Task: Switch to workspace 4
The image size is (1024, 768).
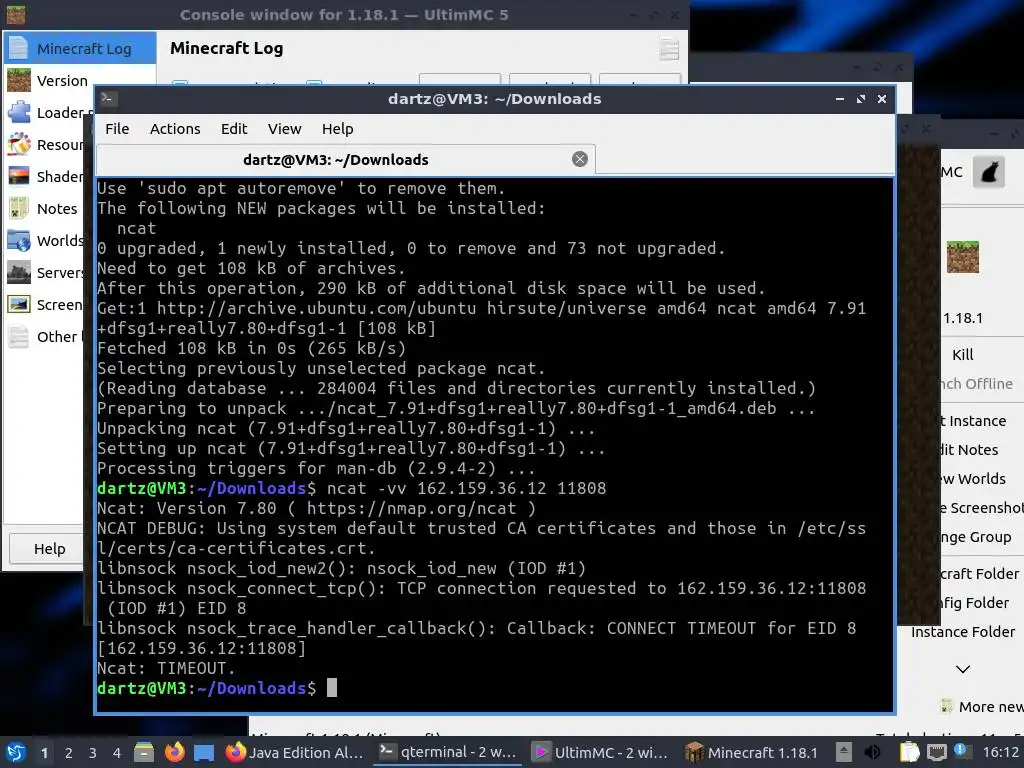Action: pos(117,753)
